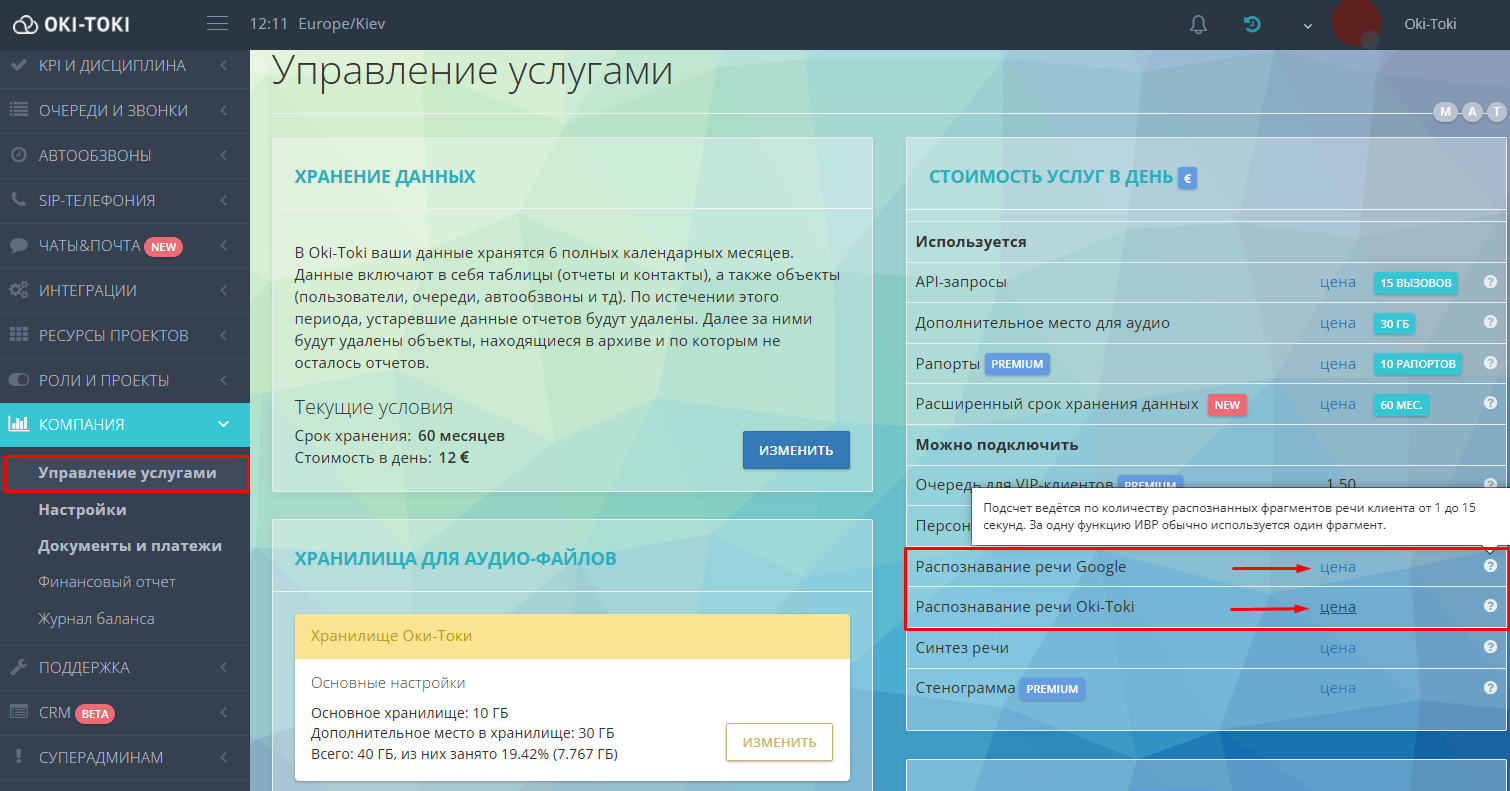The width and height of the screenshot is (1510, 791).
Task: Open цена link for Стенограмма
Action: (x=1338, y=688)
